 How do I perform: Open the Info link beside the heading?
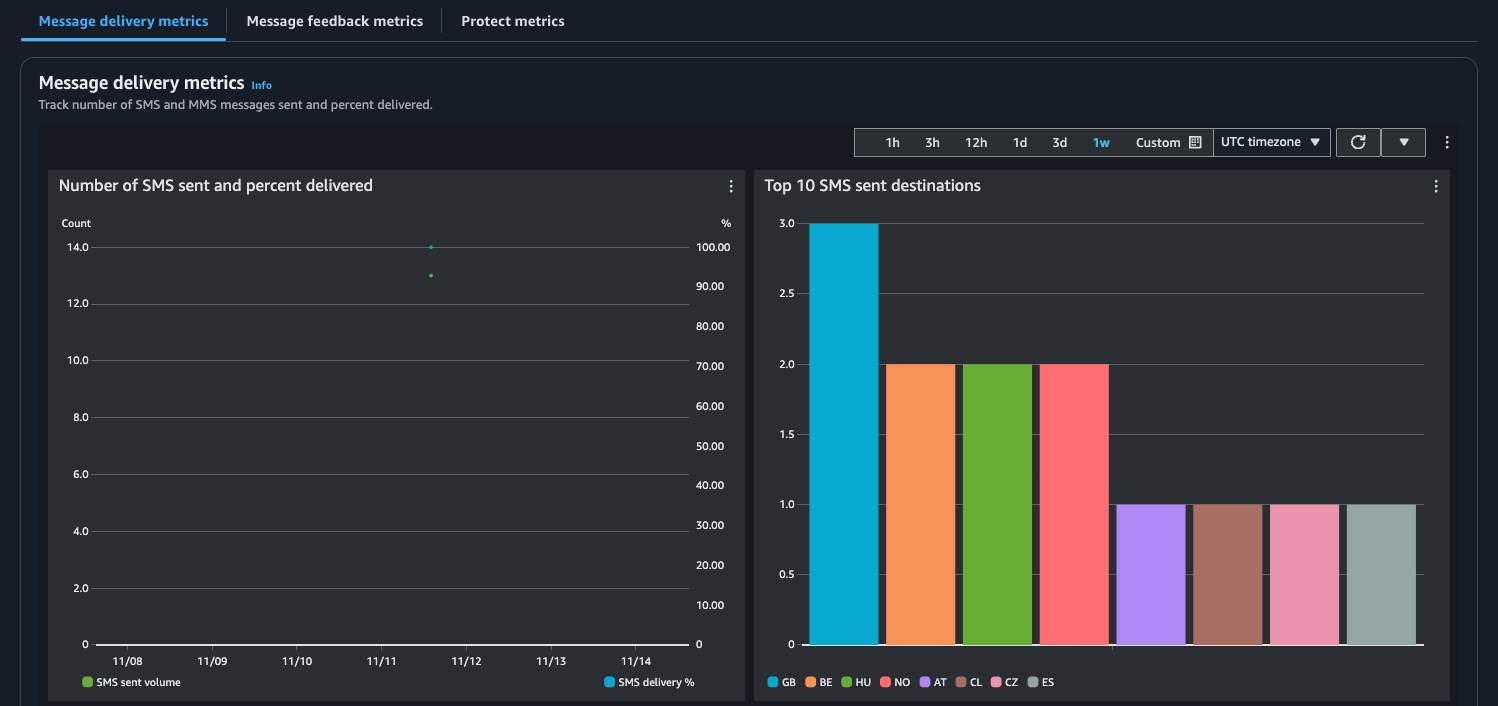click(x=261, y=85)
